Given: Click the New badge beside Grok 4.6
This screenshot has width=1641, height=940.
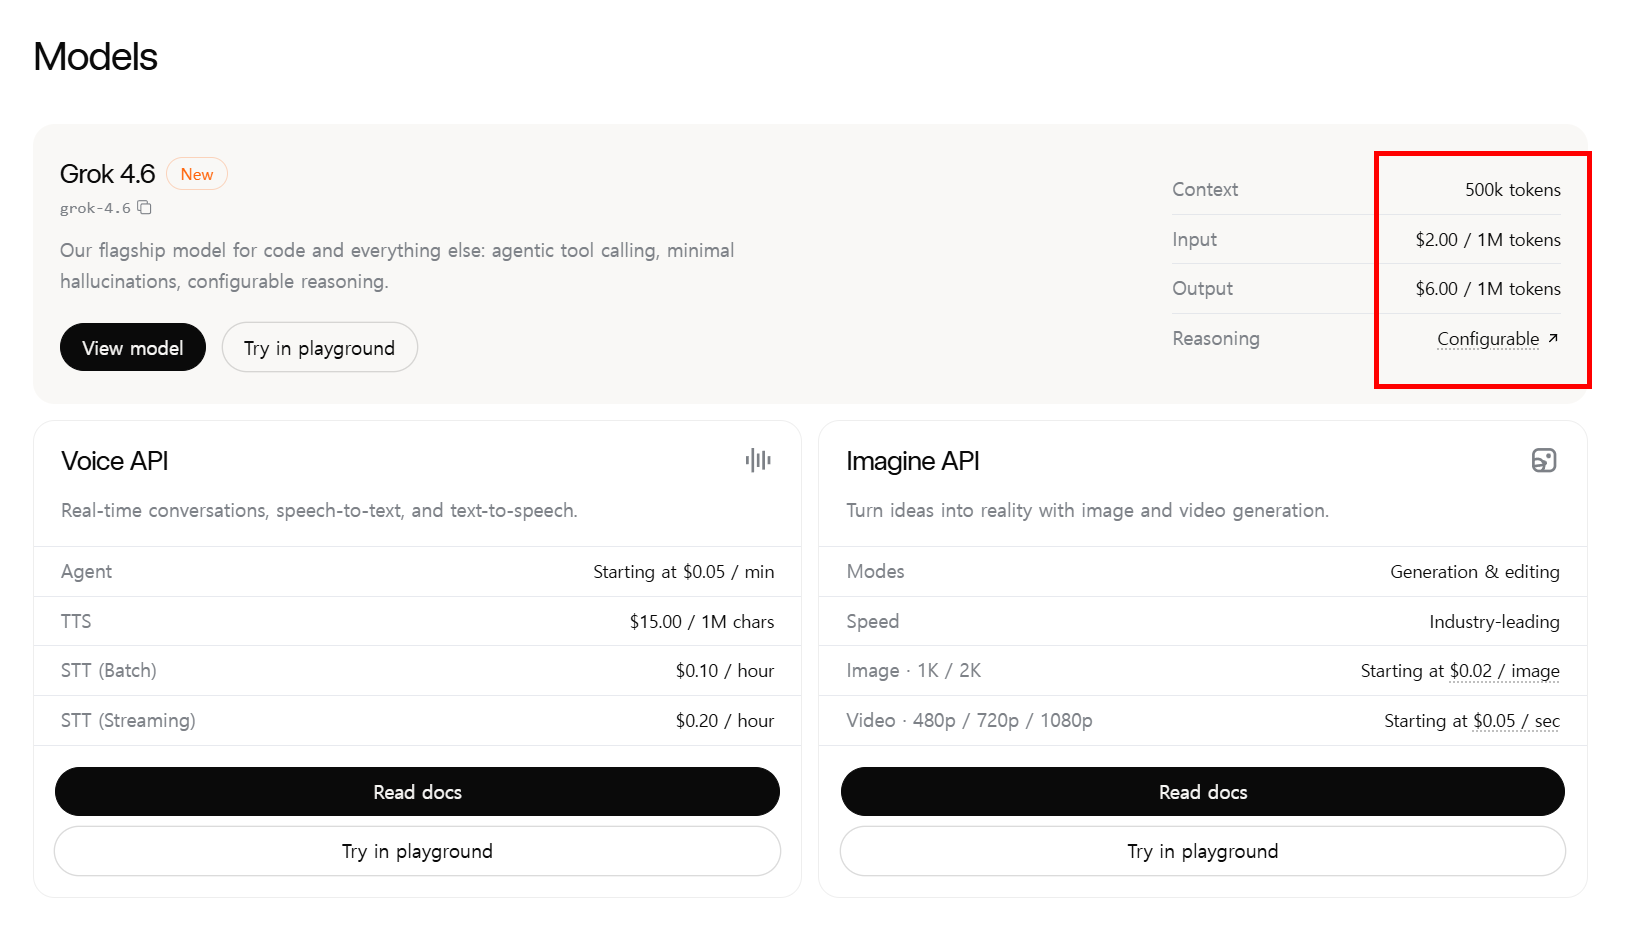Looking at the screenshot, I should coord(197,174).
